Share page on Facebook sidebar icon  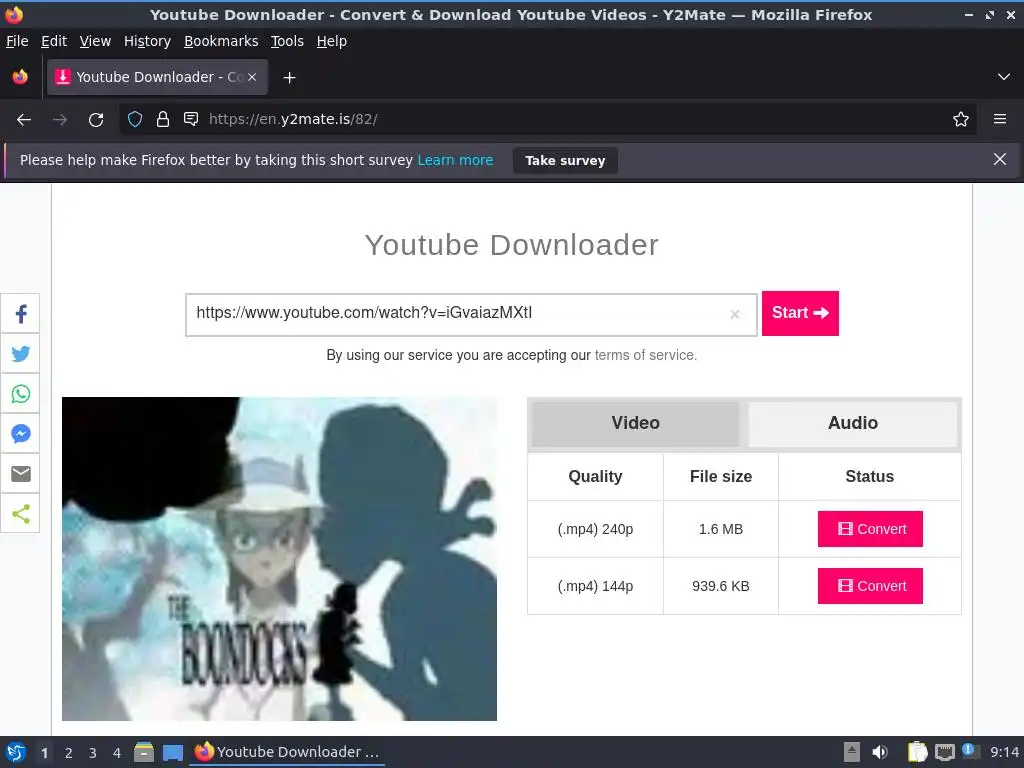click(20, 314)
